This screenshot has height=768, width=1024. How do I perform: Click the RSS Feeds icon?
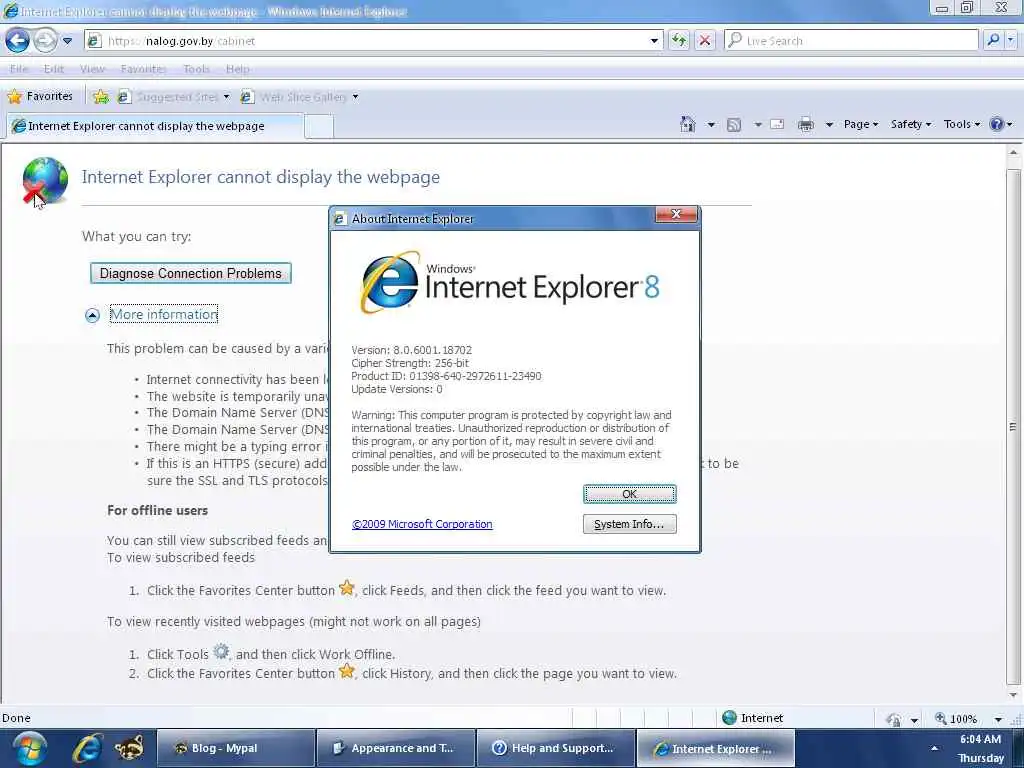coord(734,124)
